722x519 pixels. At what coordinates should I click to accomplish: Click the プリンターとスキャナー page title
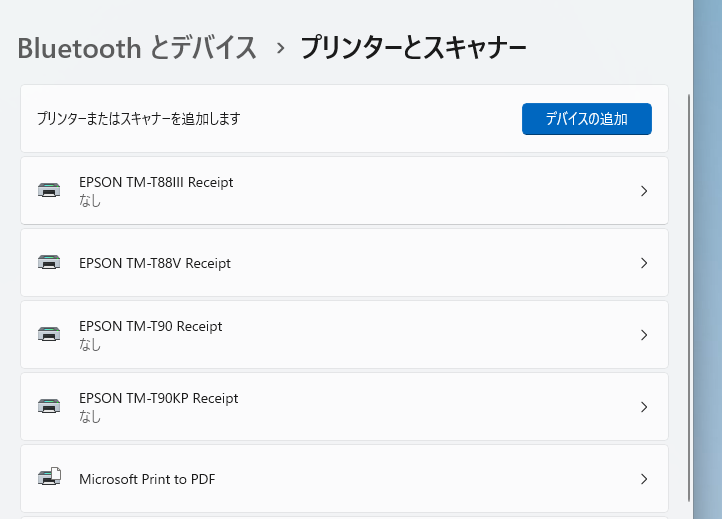[x=413, y=47]
